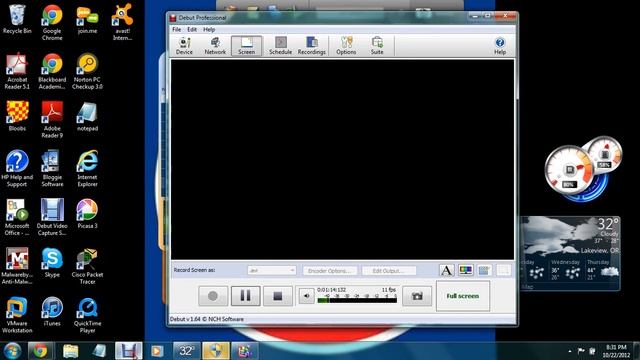This screenshot has height=360, width=640.
Task: Open Google Chrome desktop shortcut
Action: point(52,22)
